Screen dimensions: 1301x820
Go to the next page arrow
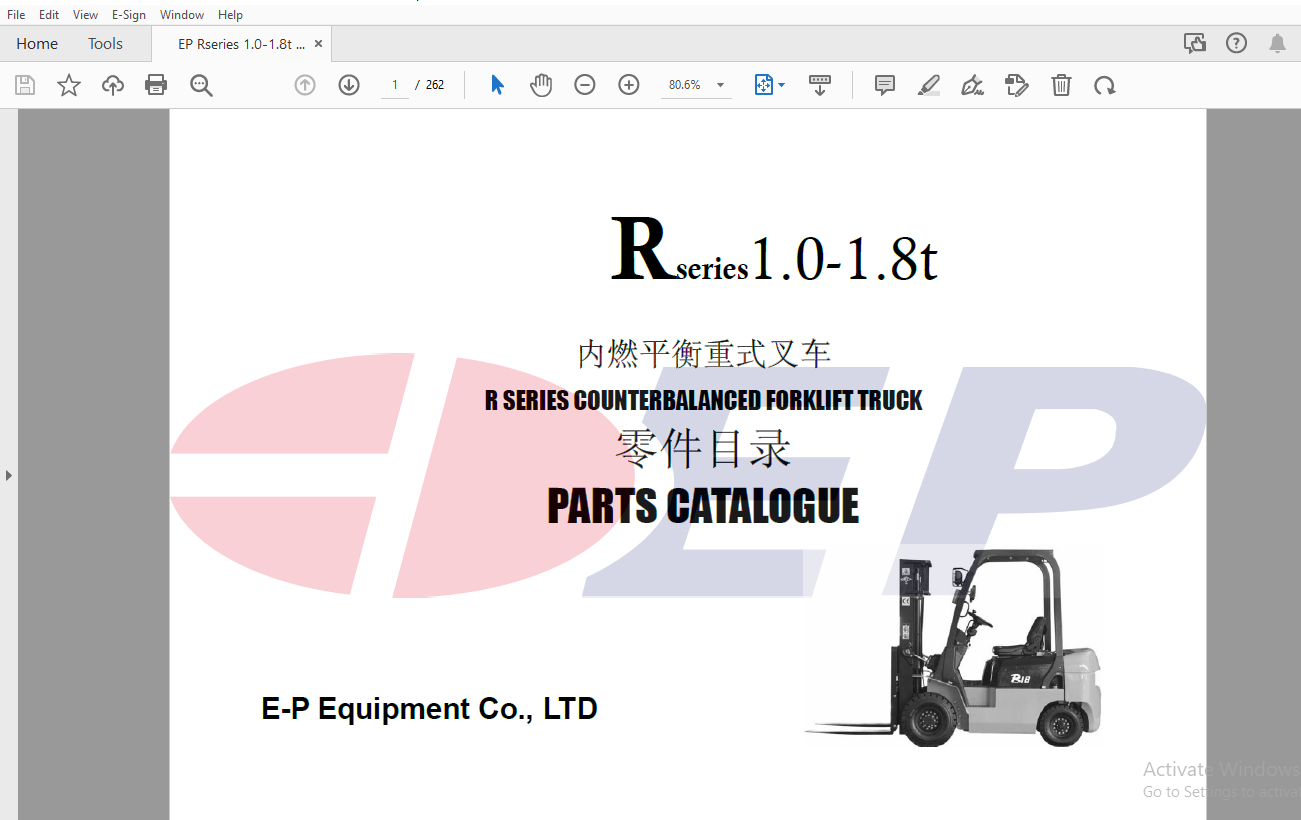pyautogui.click(x=349, y=85)
